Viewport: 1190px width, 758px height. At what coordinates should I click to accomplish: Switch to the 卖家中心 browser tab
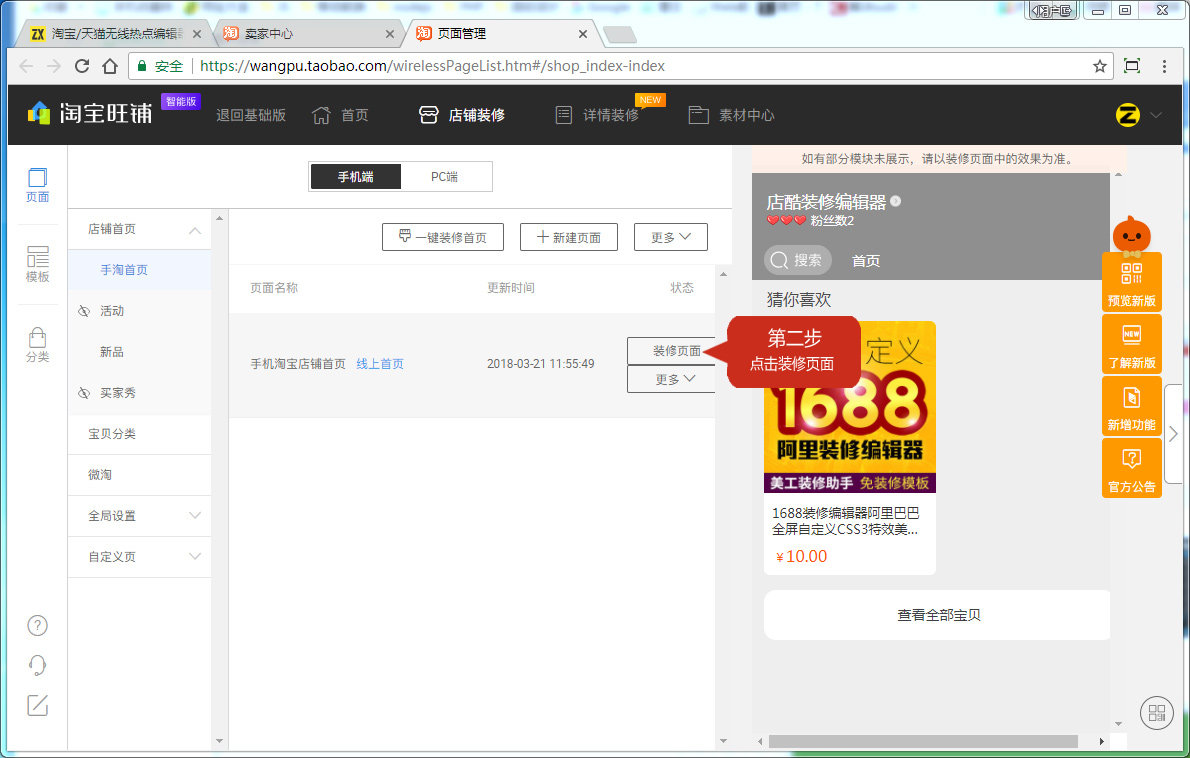pos(308,34)
